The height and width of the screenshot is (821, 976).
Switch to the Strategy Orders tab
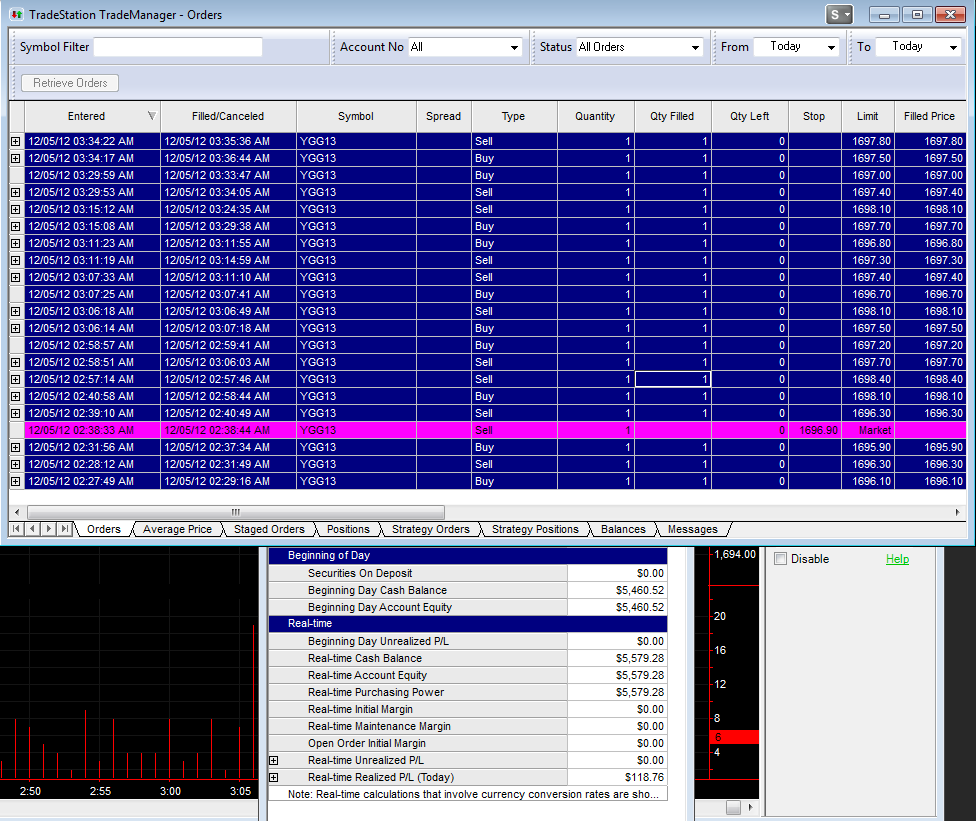coord(430,529)
